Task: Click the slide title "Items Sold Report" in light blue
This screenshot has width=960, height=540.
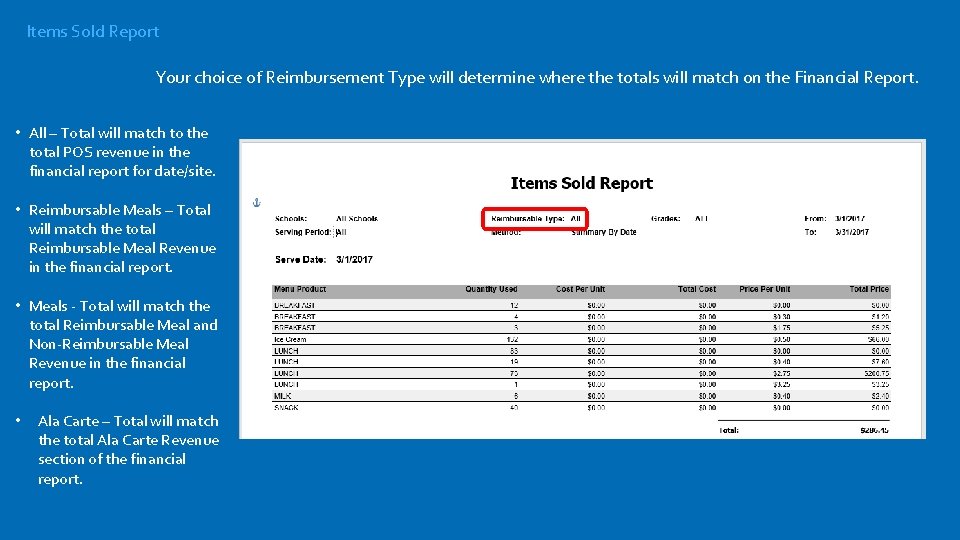Action: pyautogui.click(x=93, y=32)
